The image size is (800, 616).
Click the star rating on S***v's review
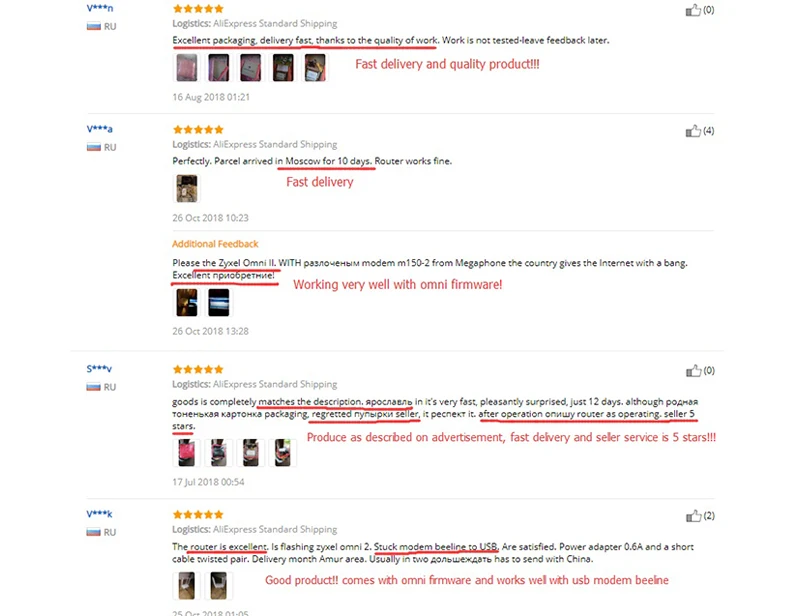[x=198, y=369]
